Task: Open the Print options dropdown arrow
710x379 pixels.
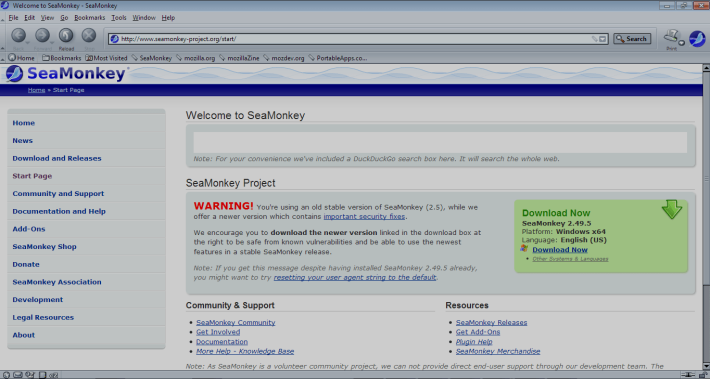Action: pyautogui.click(x=681, y=43)
